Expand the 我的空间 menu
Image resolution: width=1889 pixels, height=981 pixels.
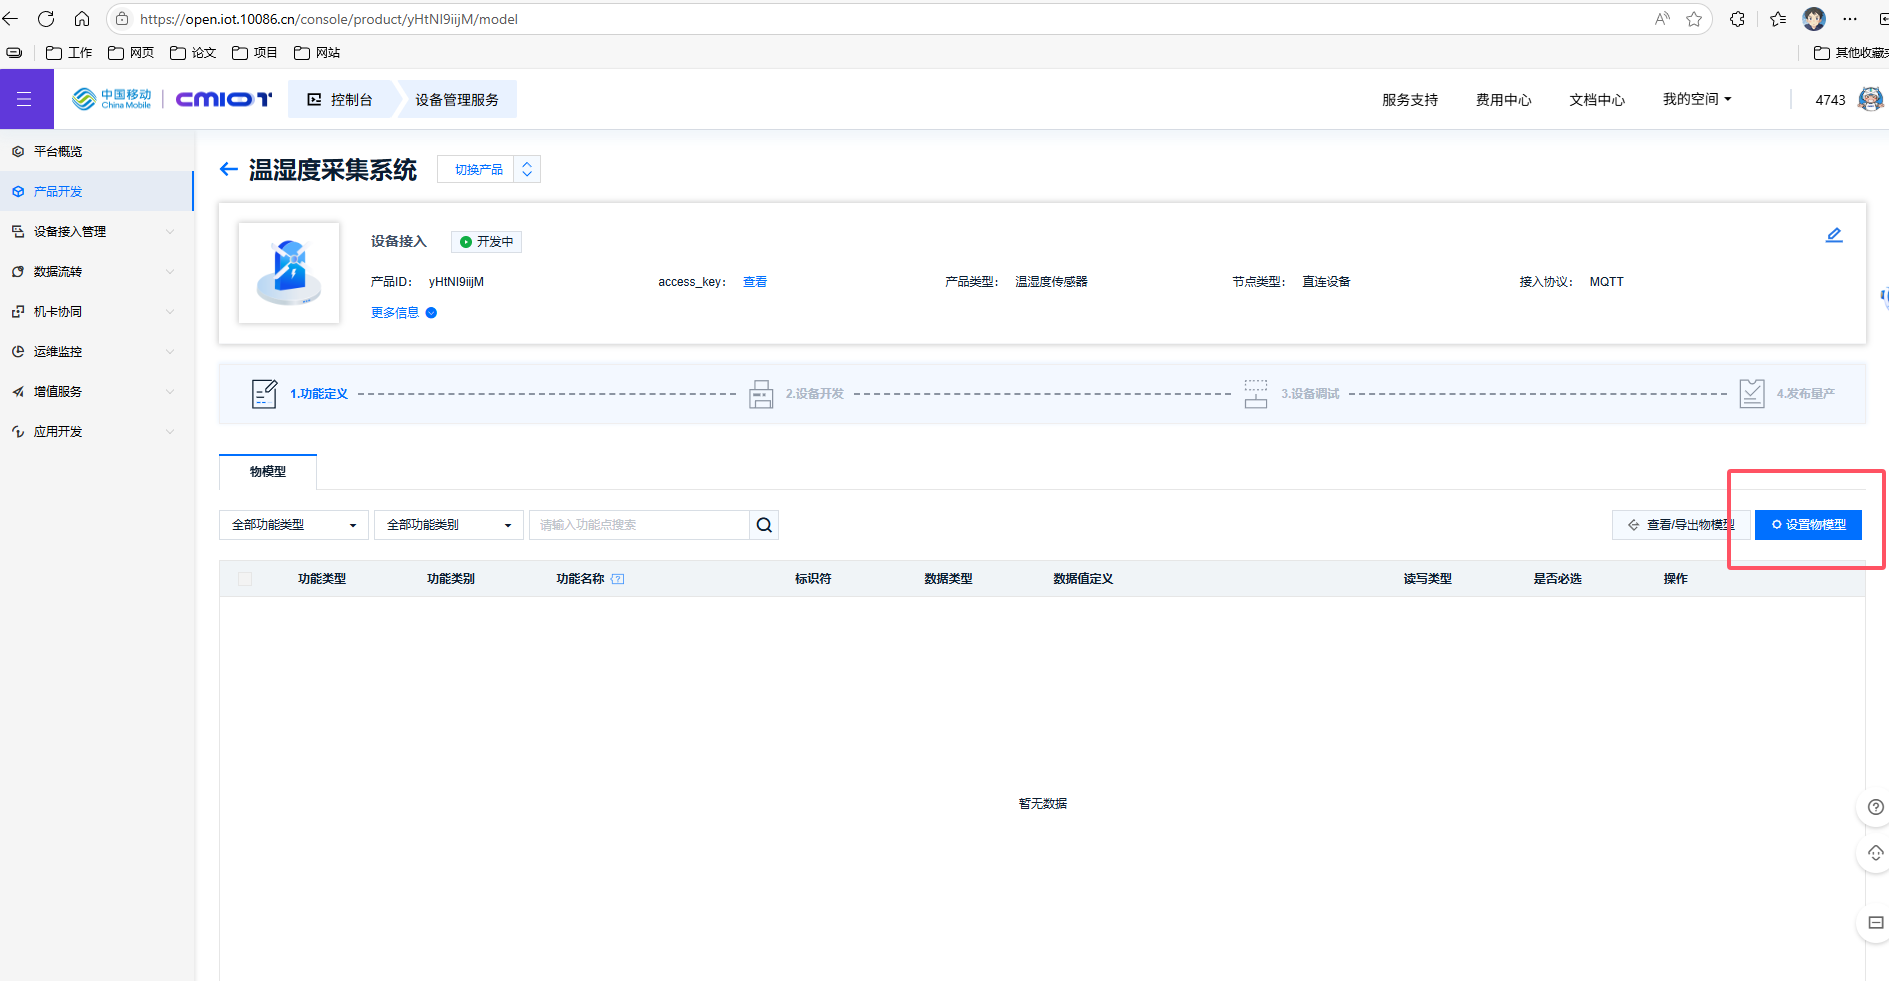click(x=1696, y=99)
